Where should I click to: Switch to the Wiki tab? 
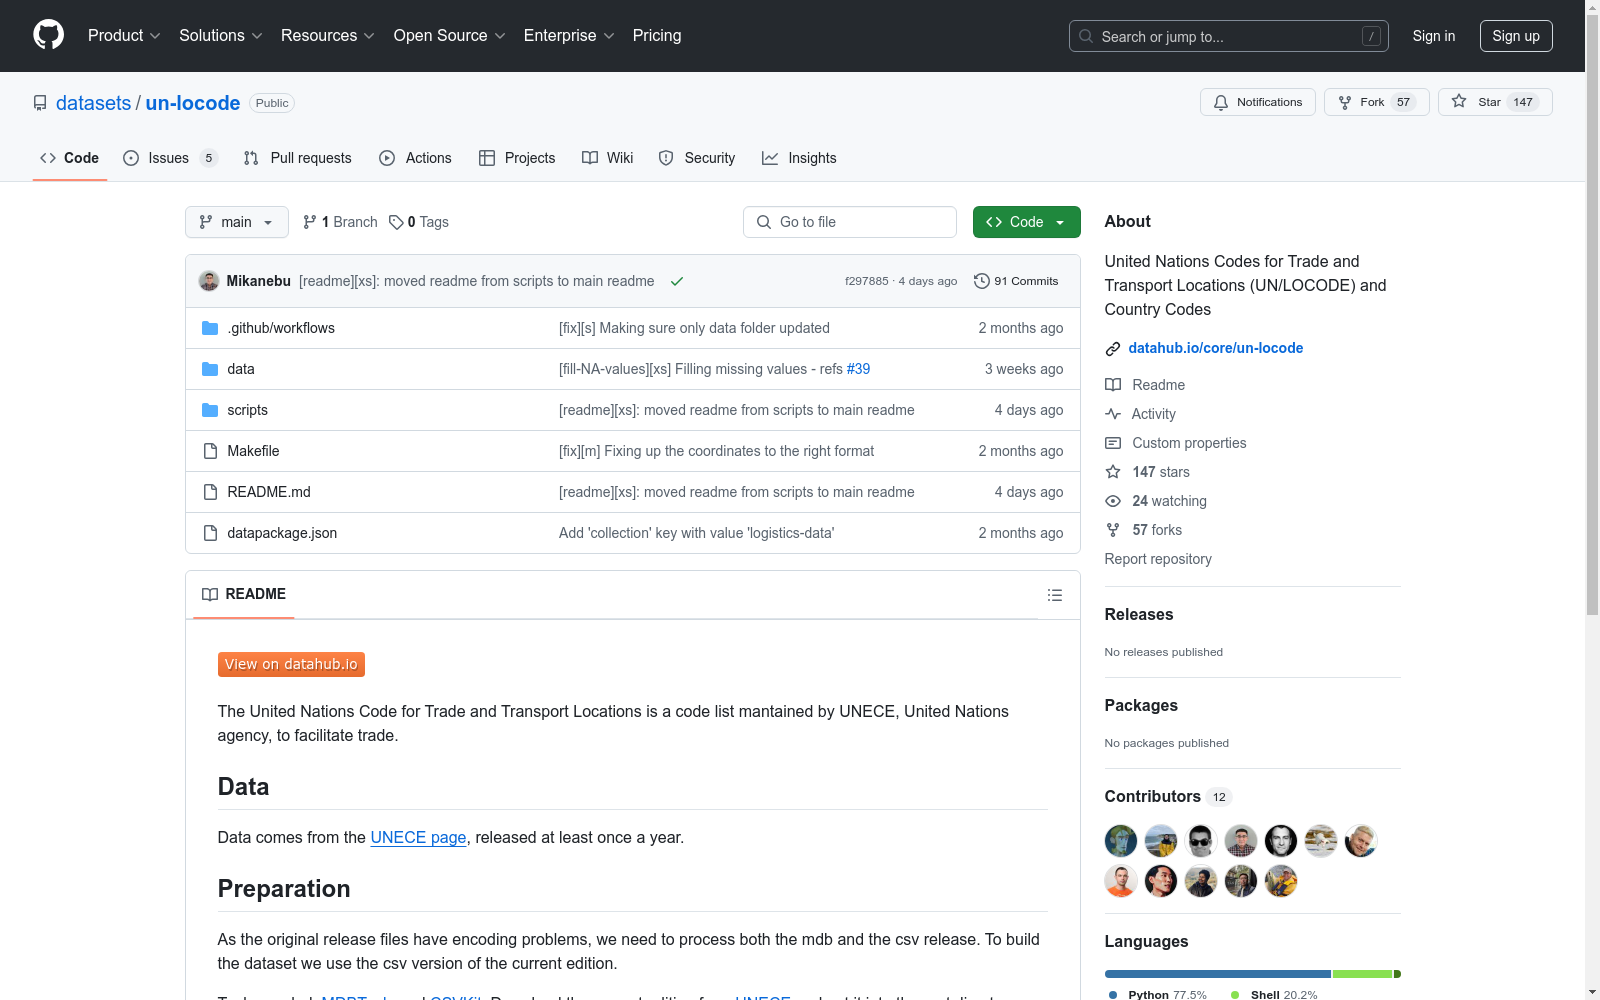point(608,158)
